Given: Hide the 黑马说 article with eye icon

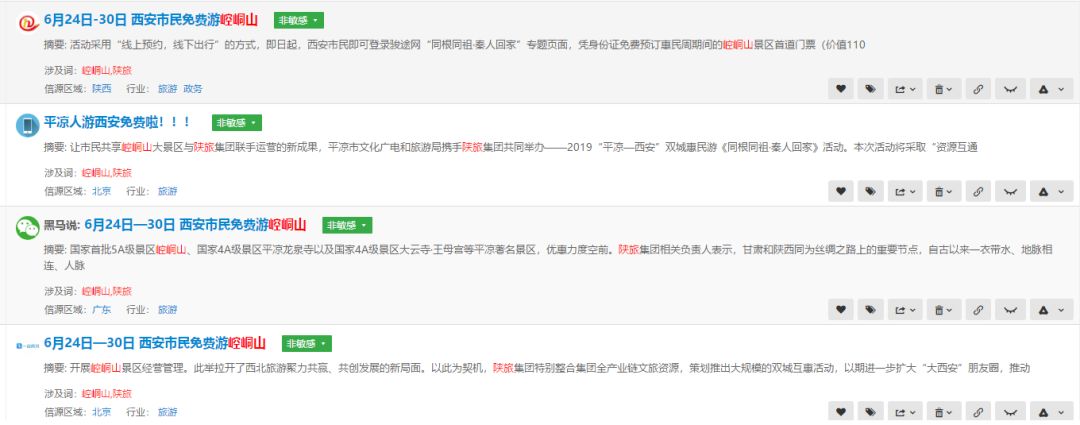Looking at the screenshot, I should point(1010,310).
